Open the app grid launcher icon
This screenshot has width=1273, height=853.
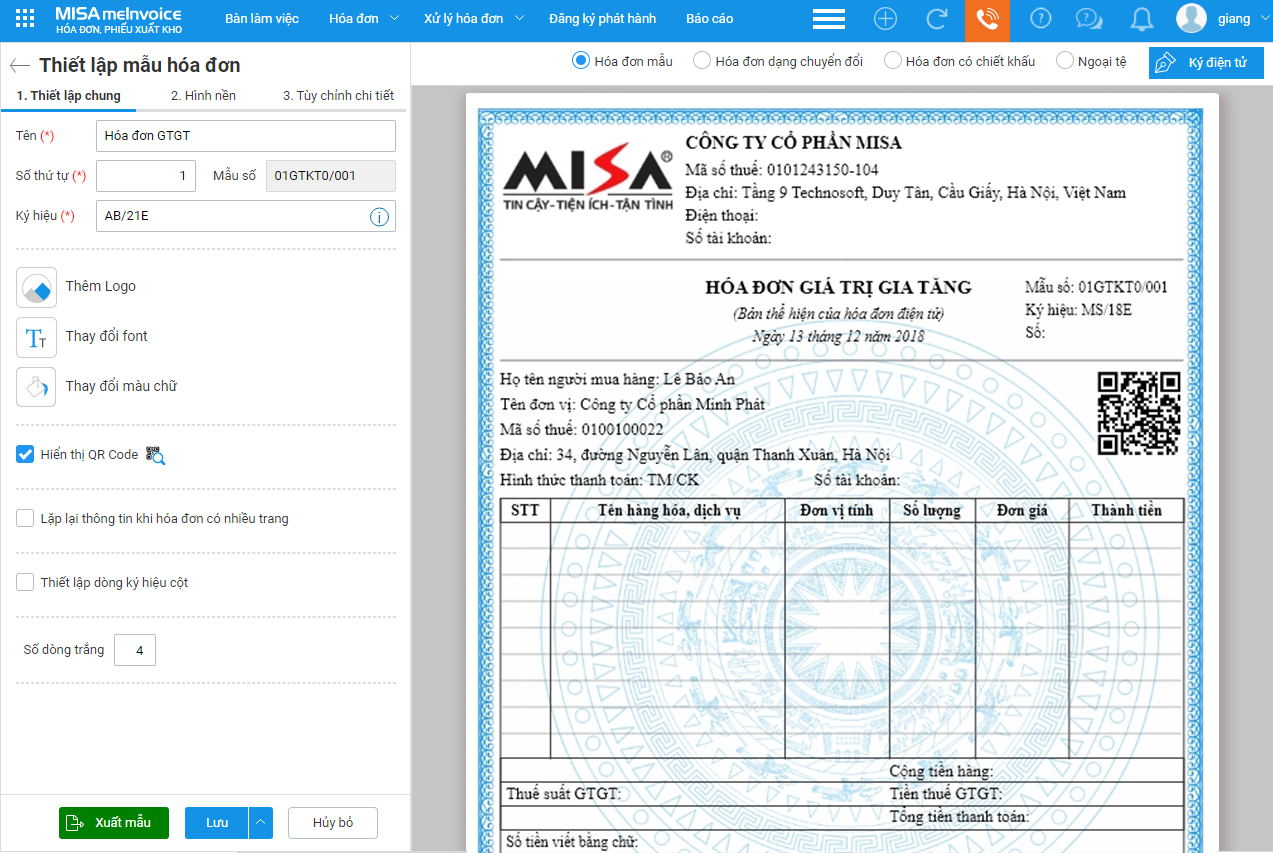[26, 18]
